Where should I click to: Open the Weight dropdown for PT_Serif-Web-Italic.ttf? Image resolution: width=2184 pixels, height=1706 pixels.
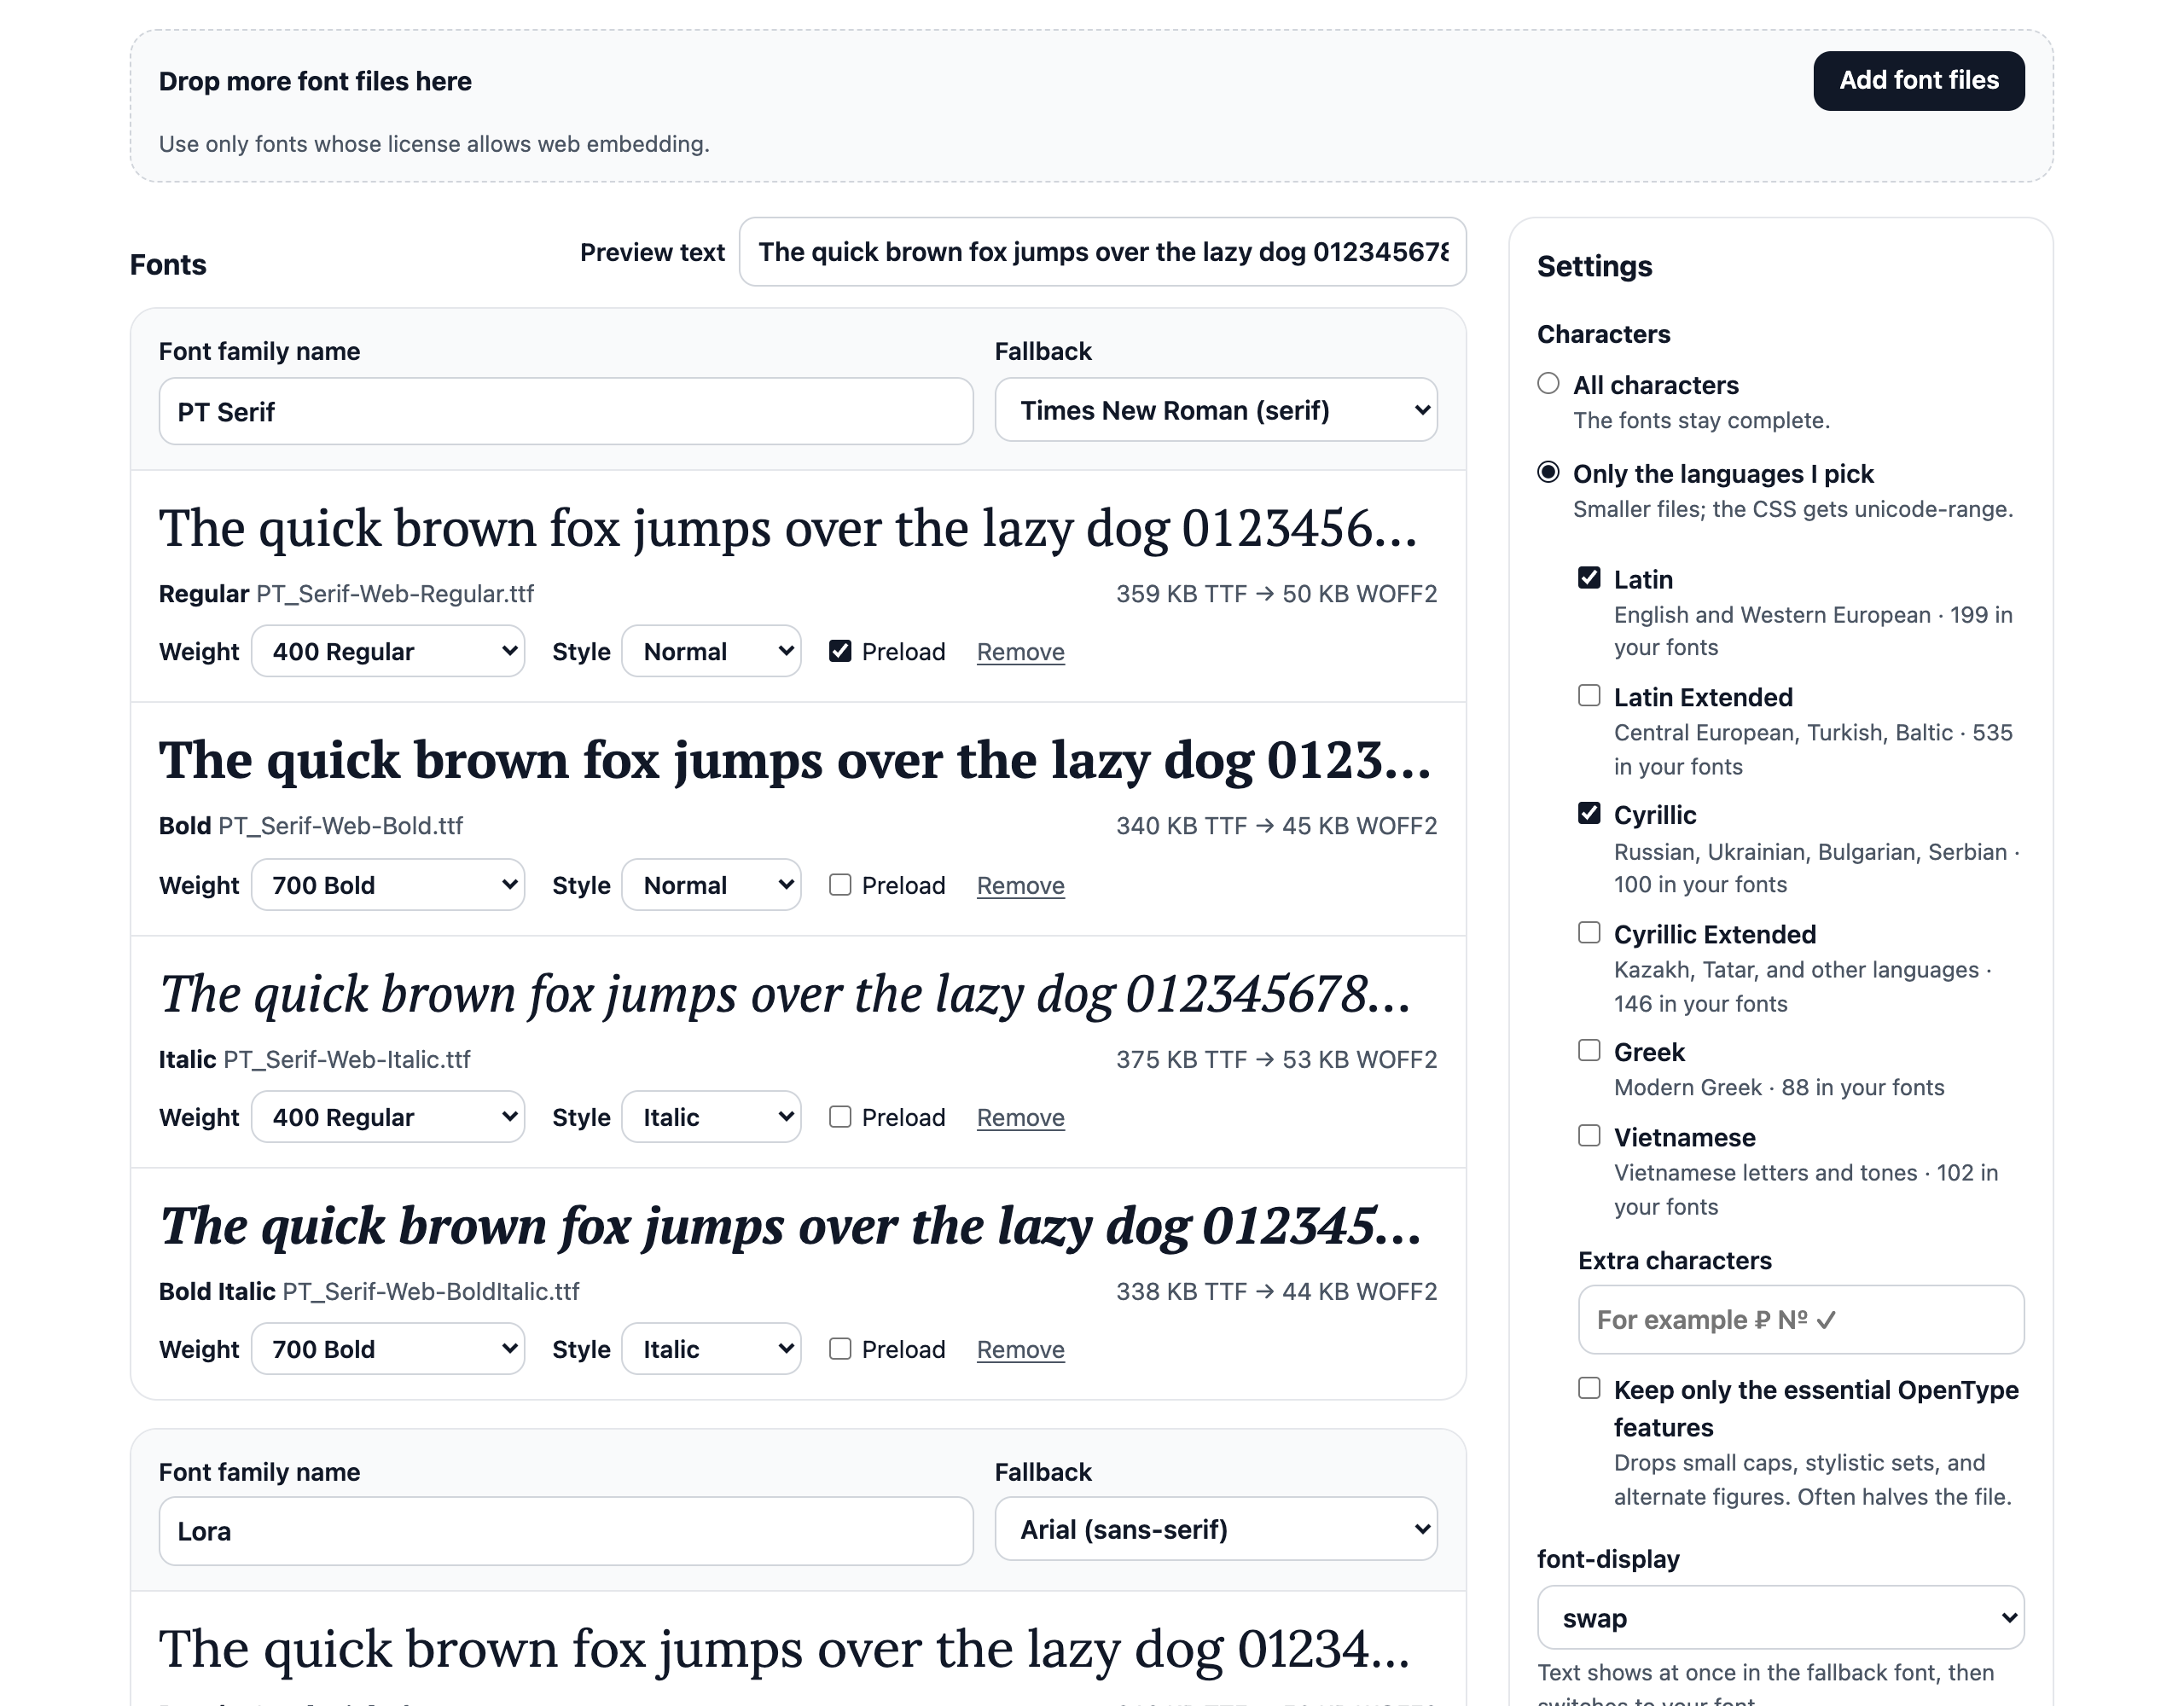coord(387,1117)
